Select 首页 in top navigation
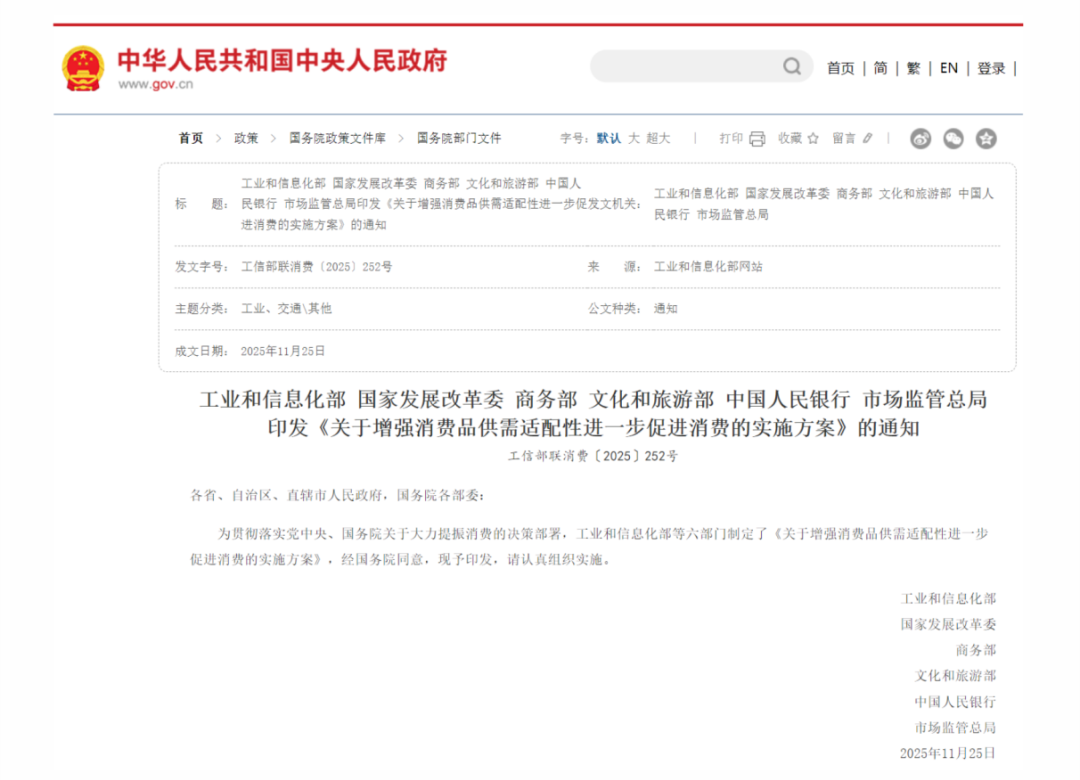Screen dimensions: 1080x780 coord(840,68)
